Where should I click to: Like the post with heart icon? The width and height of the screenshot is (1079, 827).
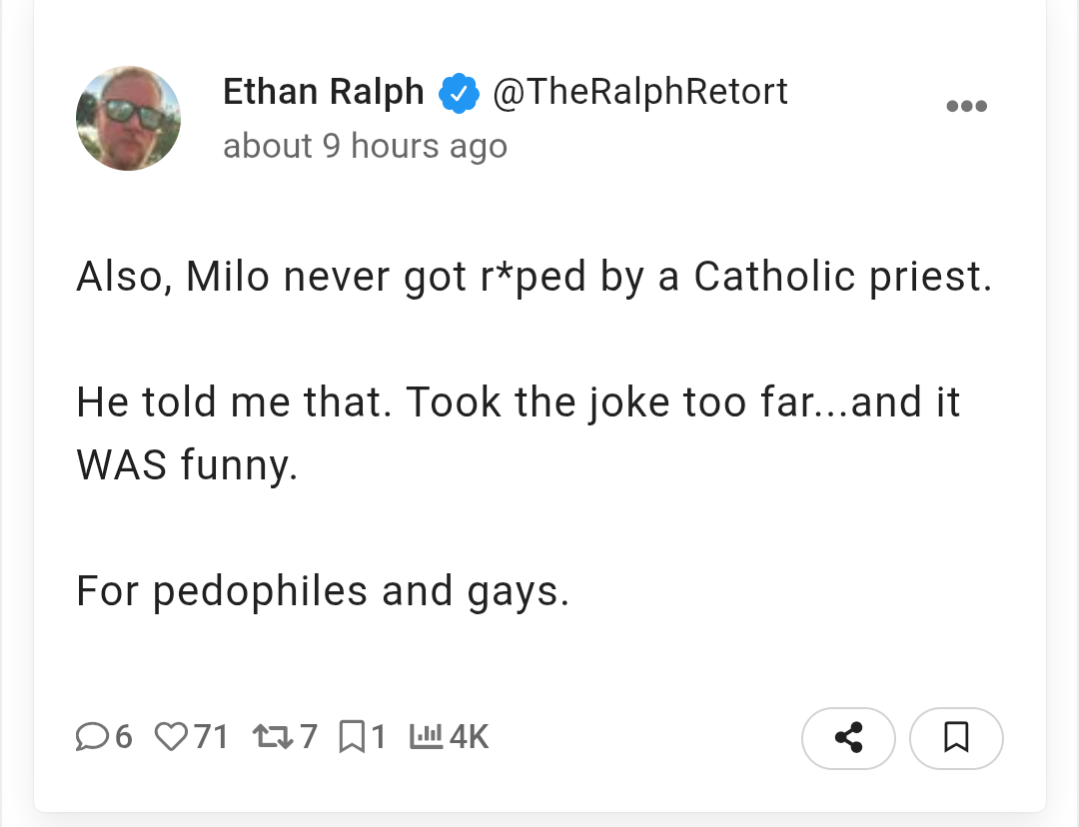(x=172, y=738)
